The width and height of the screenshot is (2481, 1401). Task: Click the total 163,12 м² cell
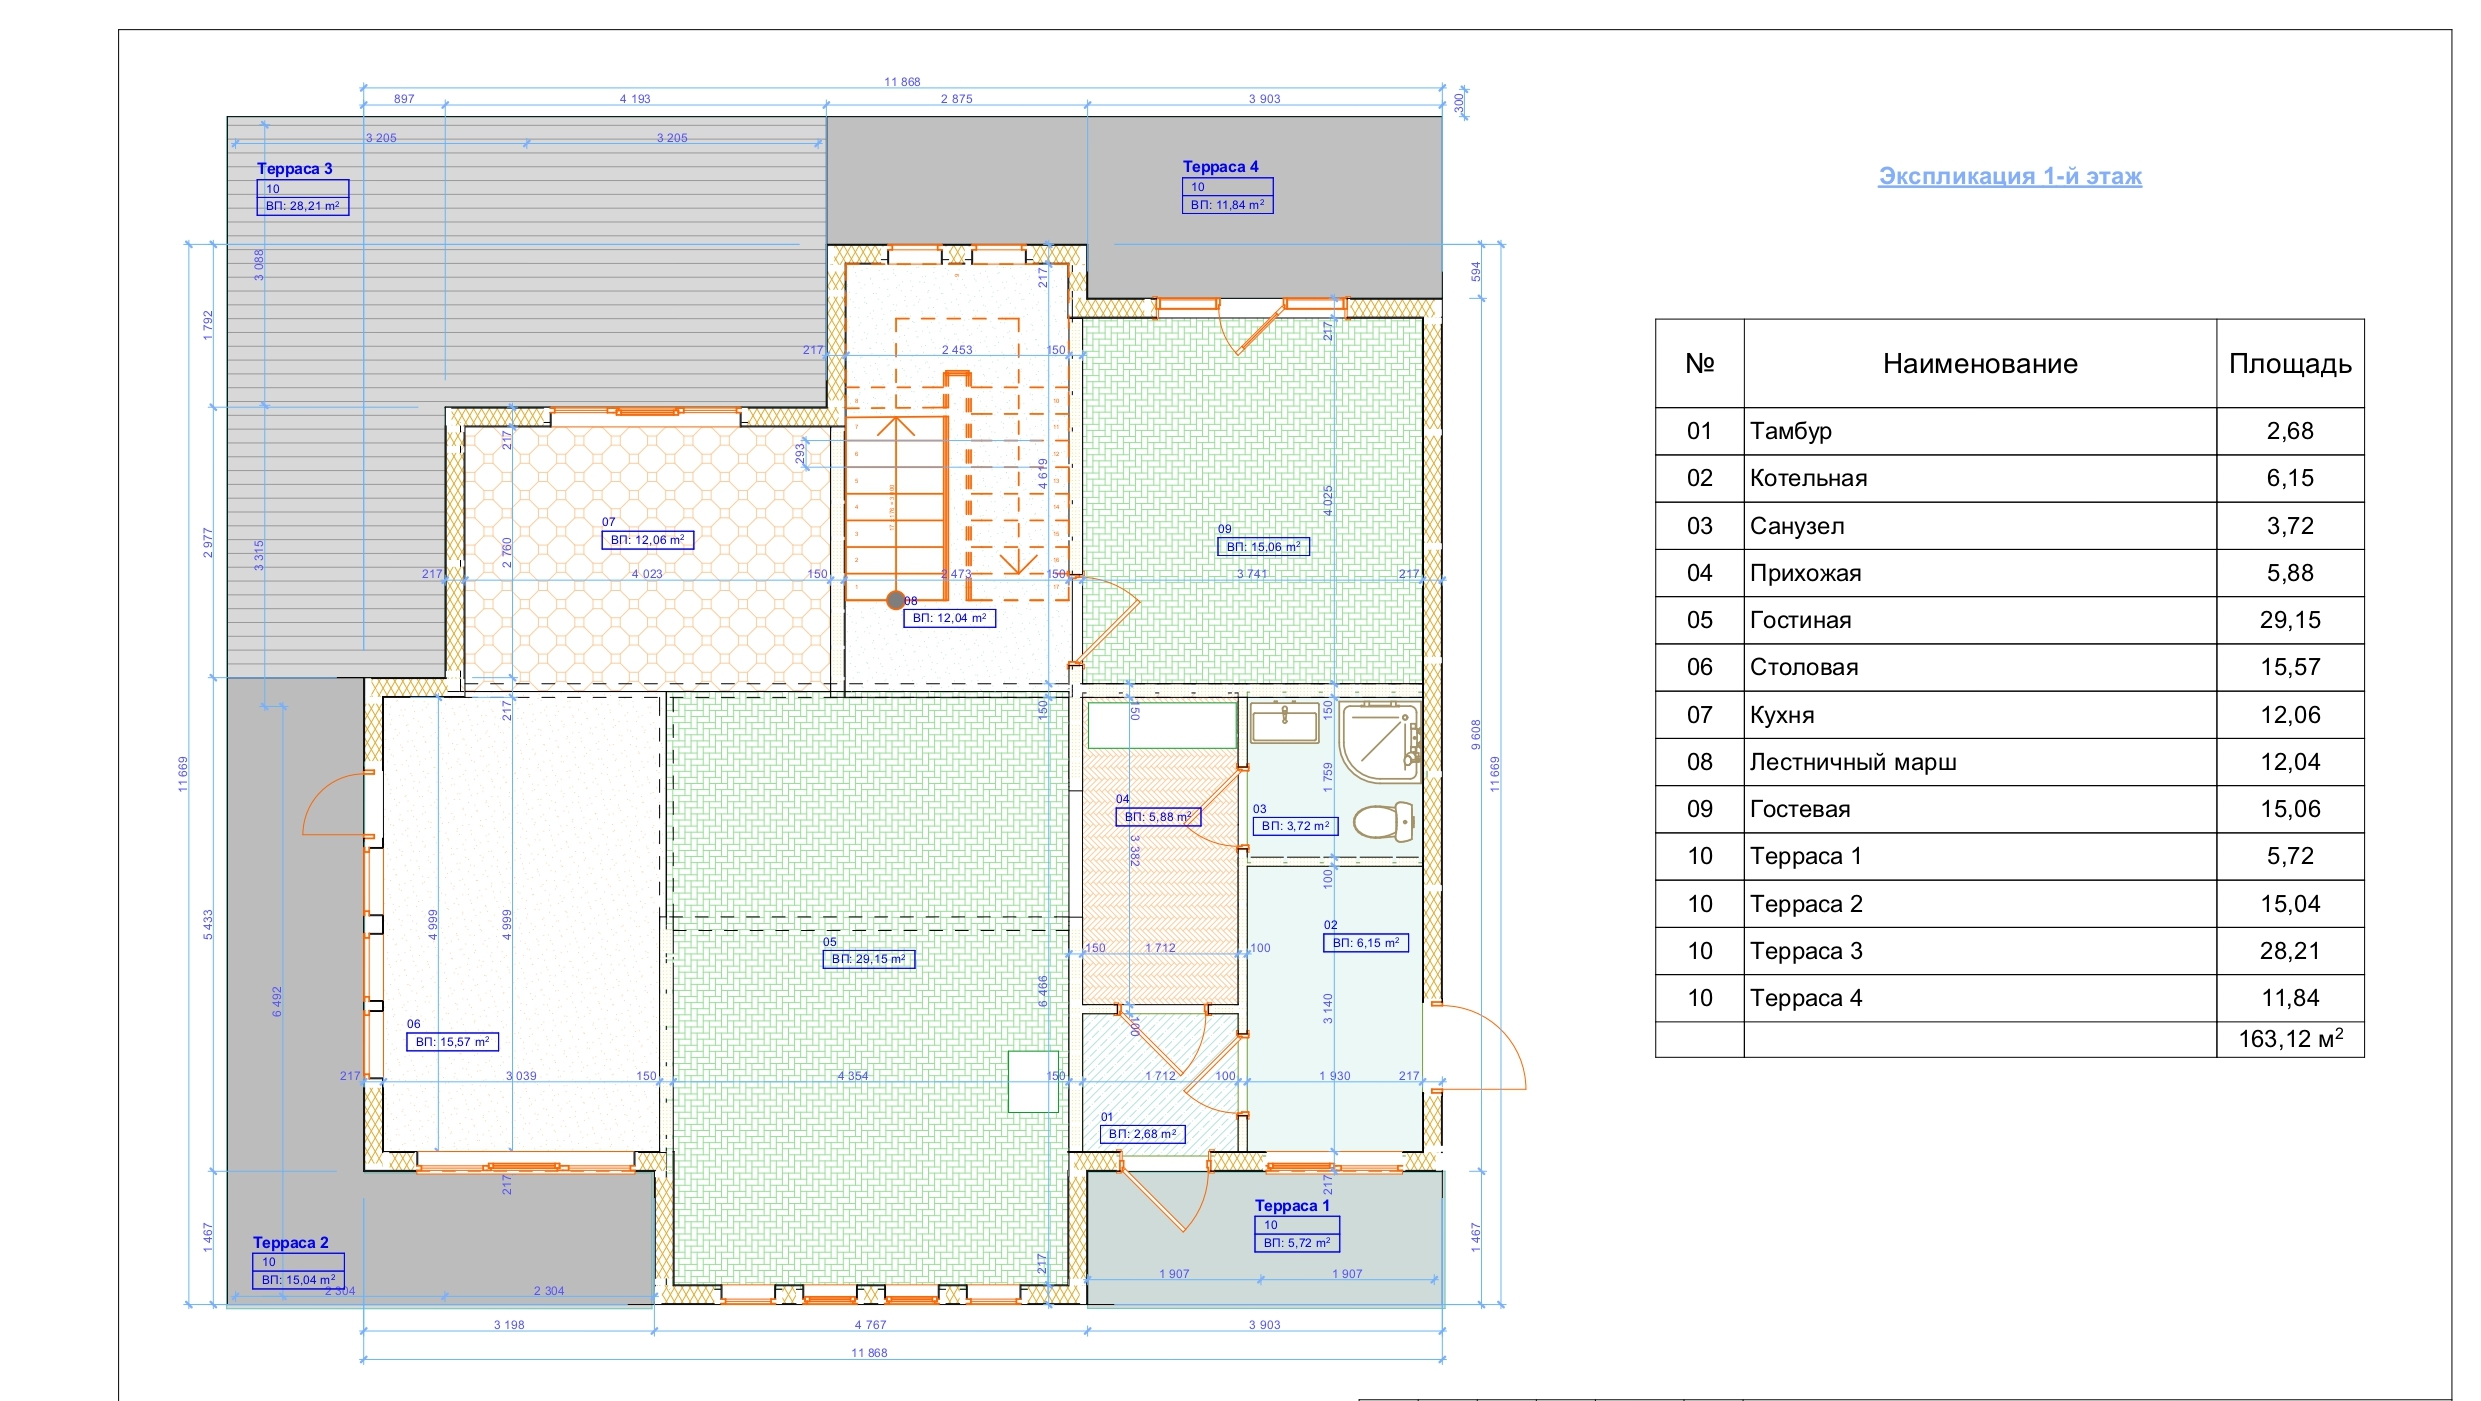coord(2289,1039)
